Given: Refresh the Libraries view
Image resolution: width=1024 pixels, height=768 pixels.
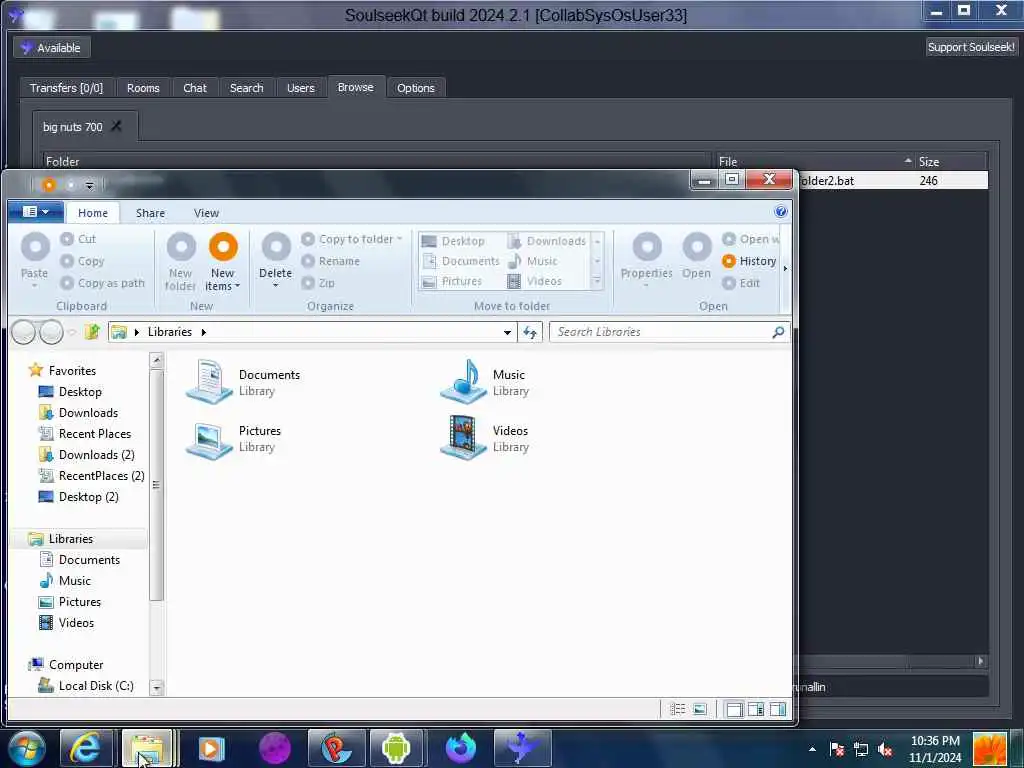Looking at the screenshot, I should [530, 332].
